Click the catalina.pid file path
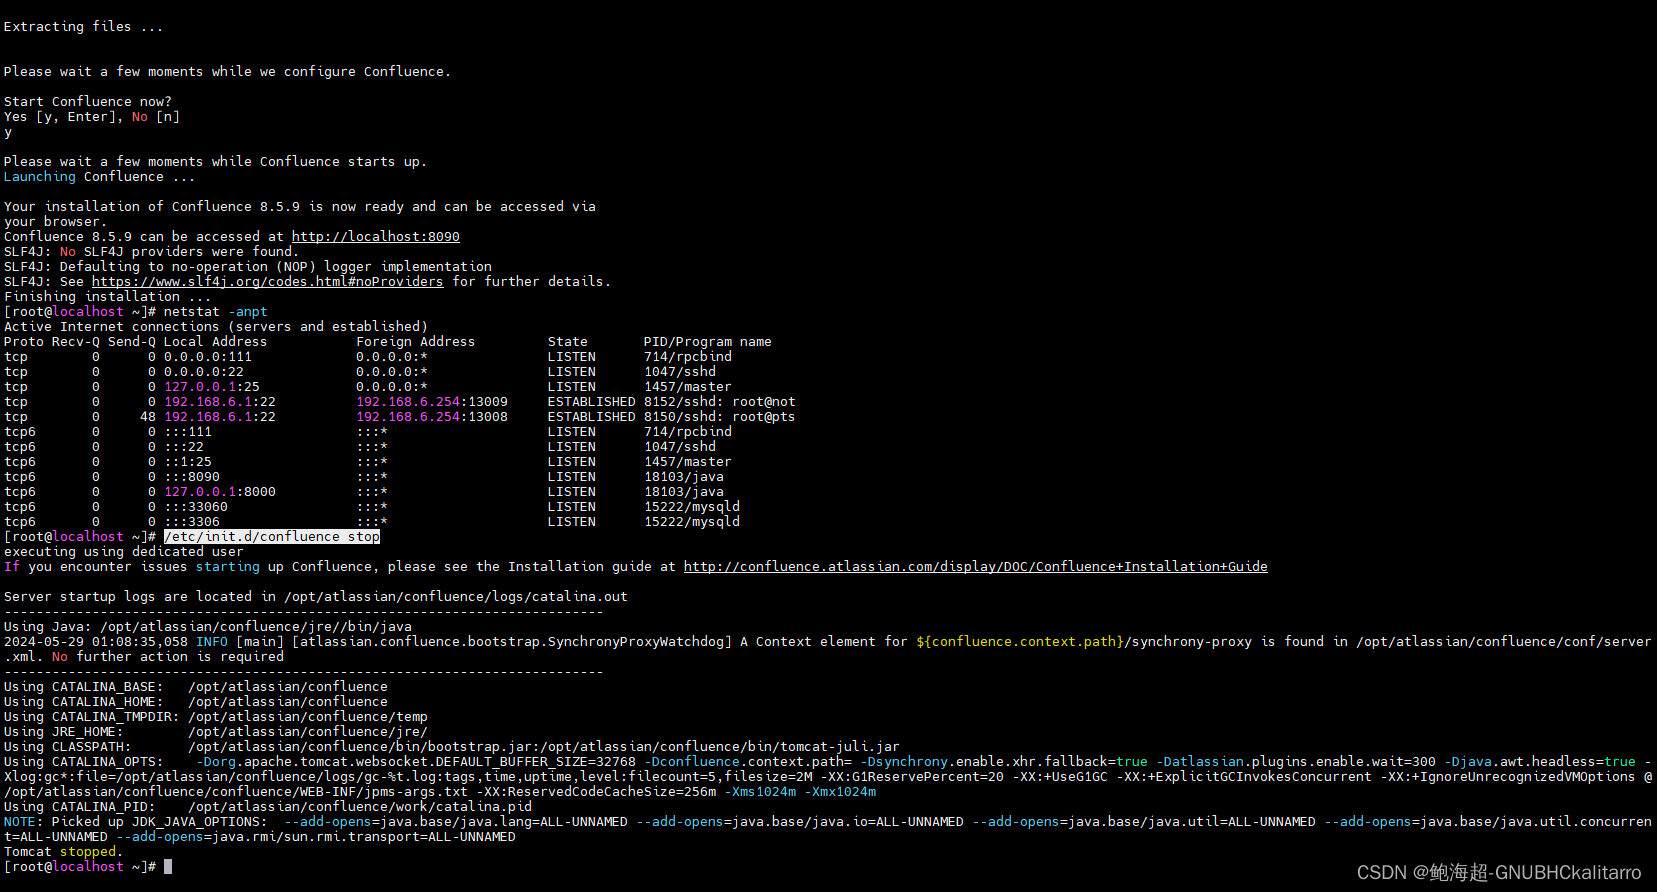Image resolution: width=1657 pixels, height=892 pixels. [360, 807]
